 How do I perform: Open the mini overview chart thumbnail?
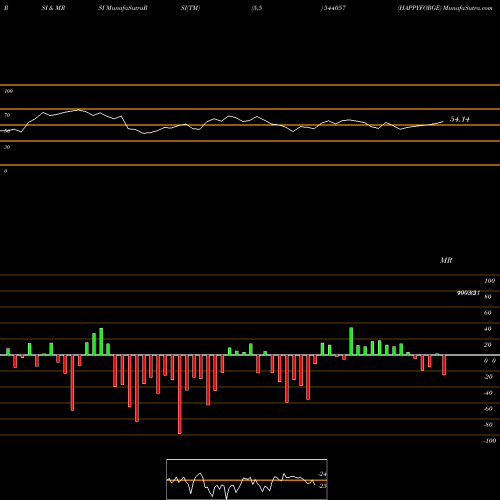(x=247, y=479)
